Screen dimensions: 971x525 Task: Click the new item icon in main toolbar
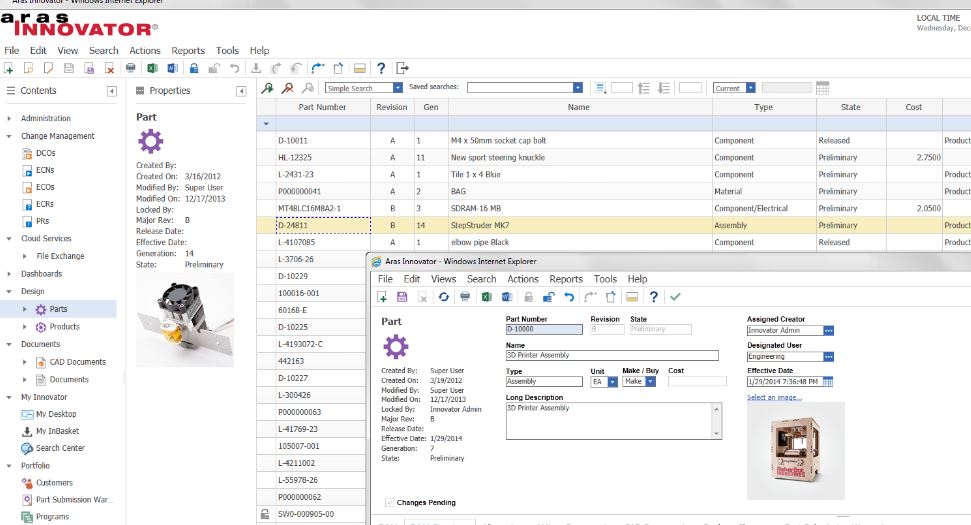[9, 68]
